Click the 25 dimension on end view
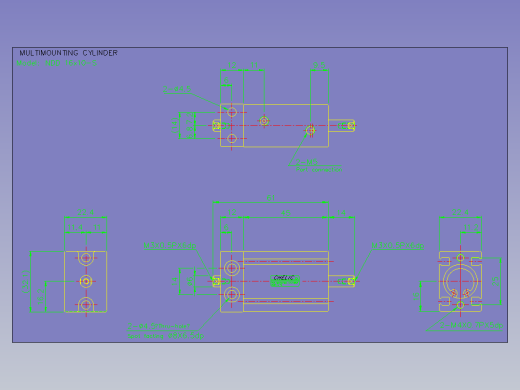 (x=496, y=281)
